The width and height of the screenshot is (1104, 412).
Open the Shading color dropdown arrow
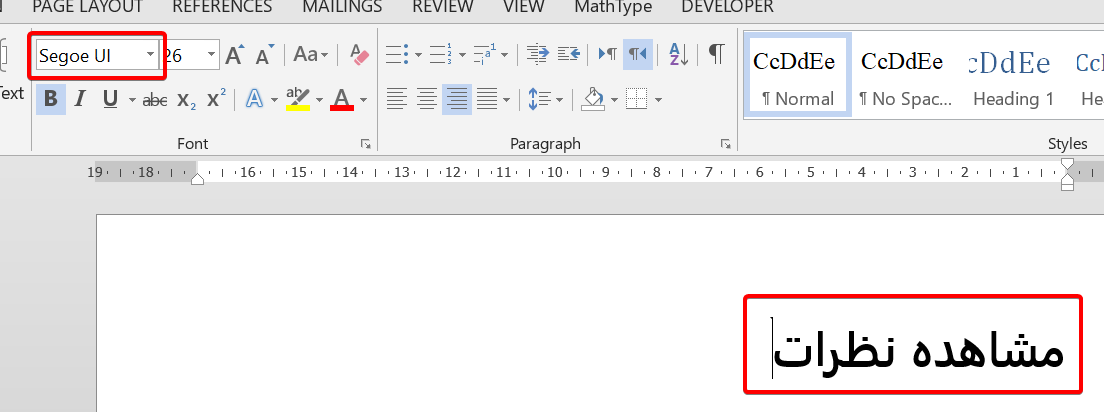615,100
